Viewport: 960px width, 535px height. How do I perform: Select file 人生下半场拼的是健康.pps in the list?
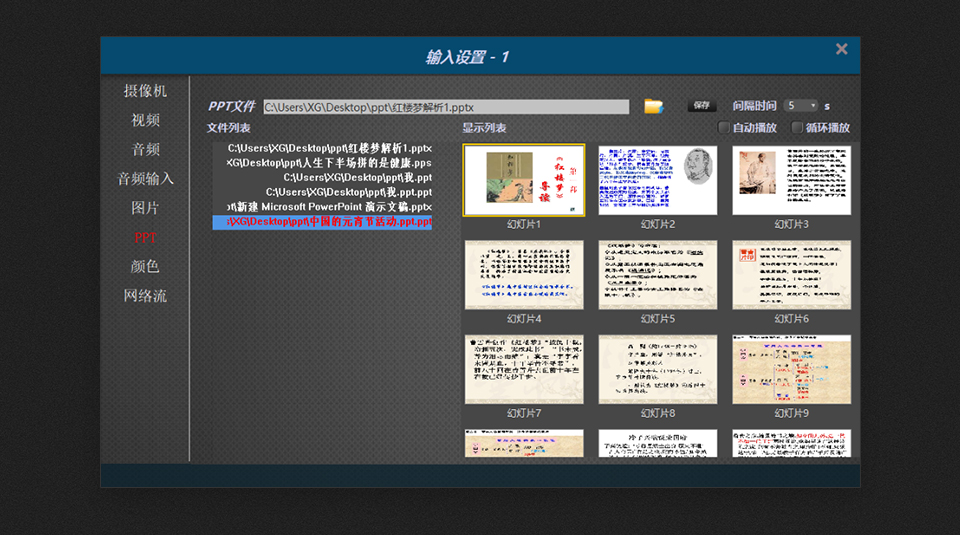click(x=323, y=163)
